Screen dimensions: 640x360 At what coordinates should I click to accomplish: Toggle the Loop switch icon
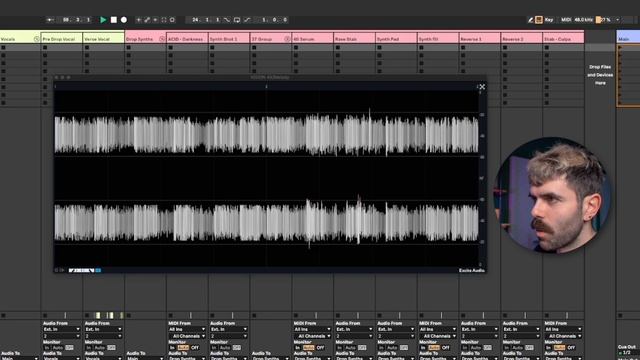[x=237, y=20]
